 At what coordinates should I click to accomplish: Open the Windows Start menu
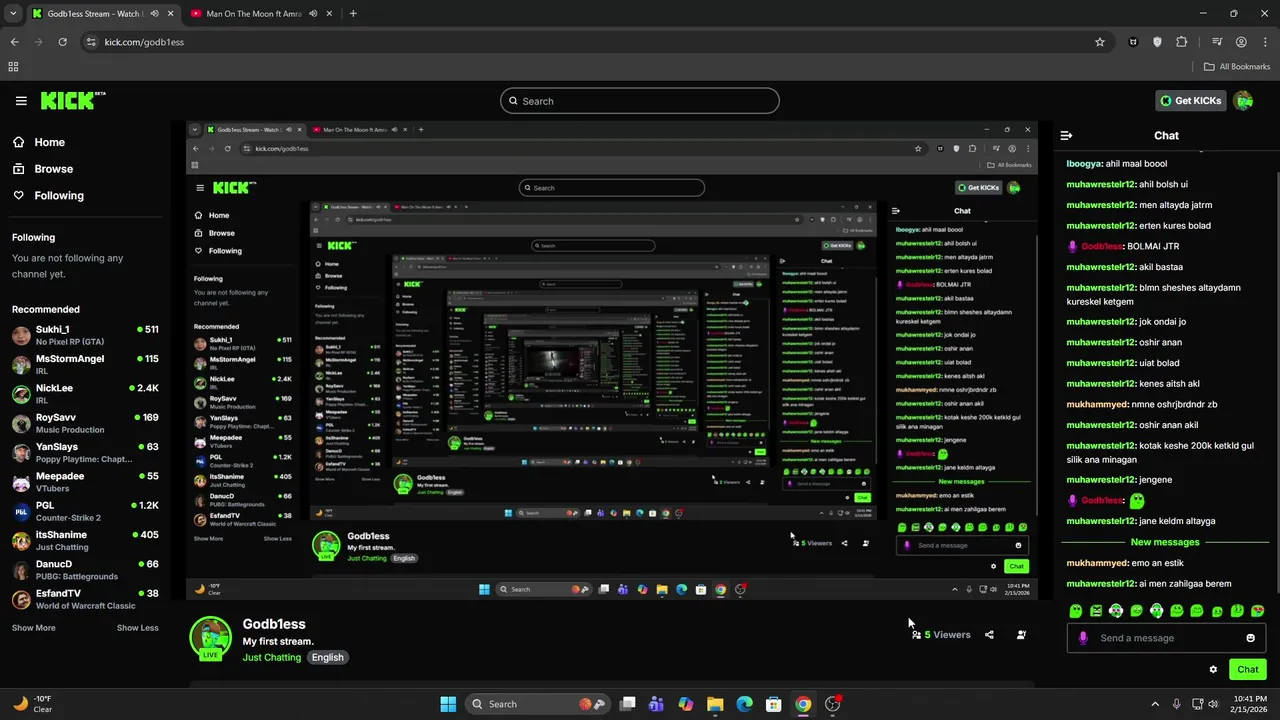(x=448, y=704)
